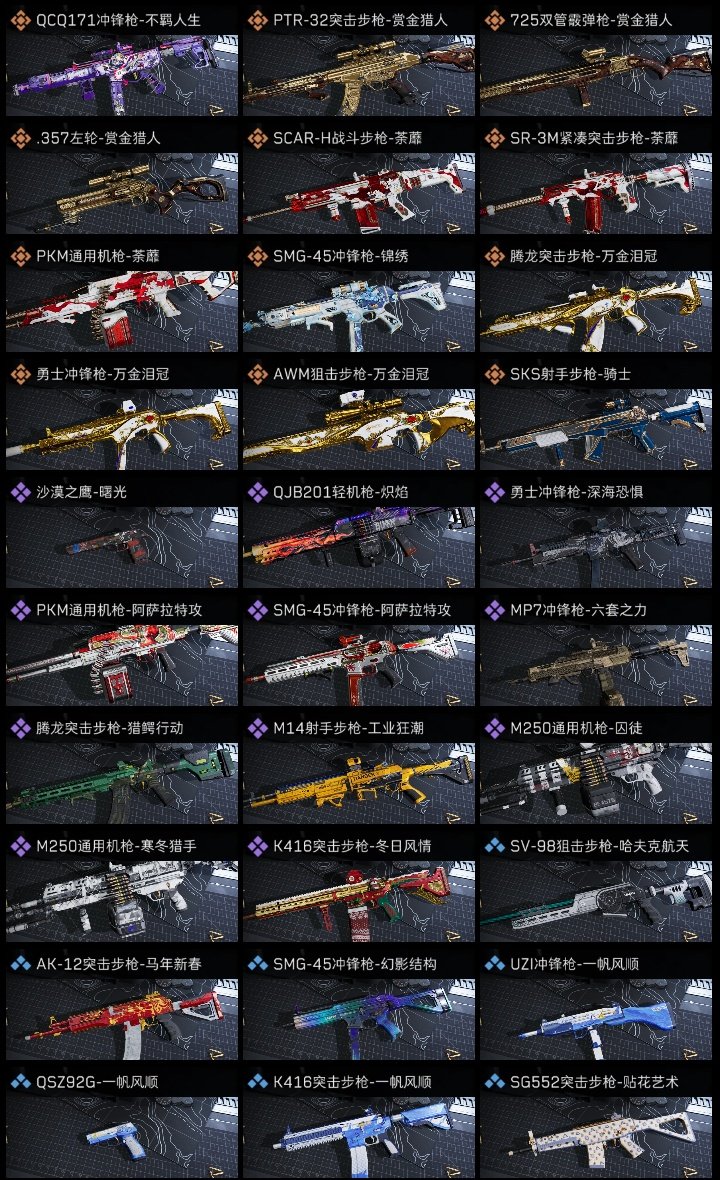Select the 腾龙突击步枪-万金泪冠 gold rifle thumbnail

596,311
